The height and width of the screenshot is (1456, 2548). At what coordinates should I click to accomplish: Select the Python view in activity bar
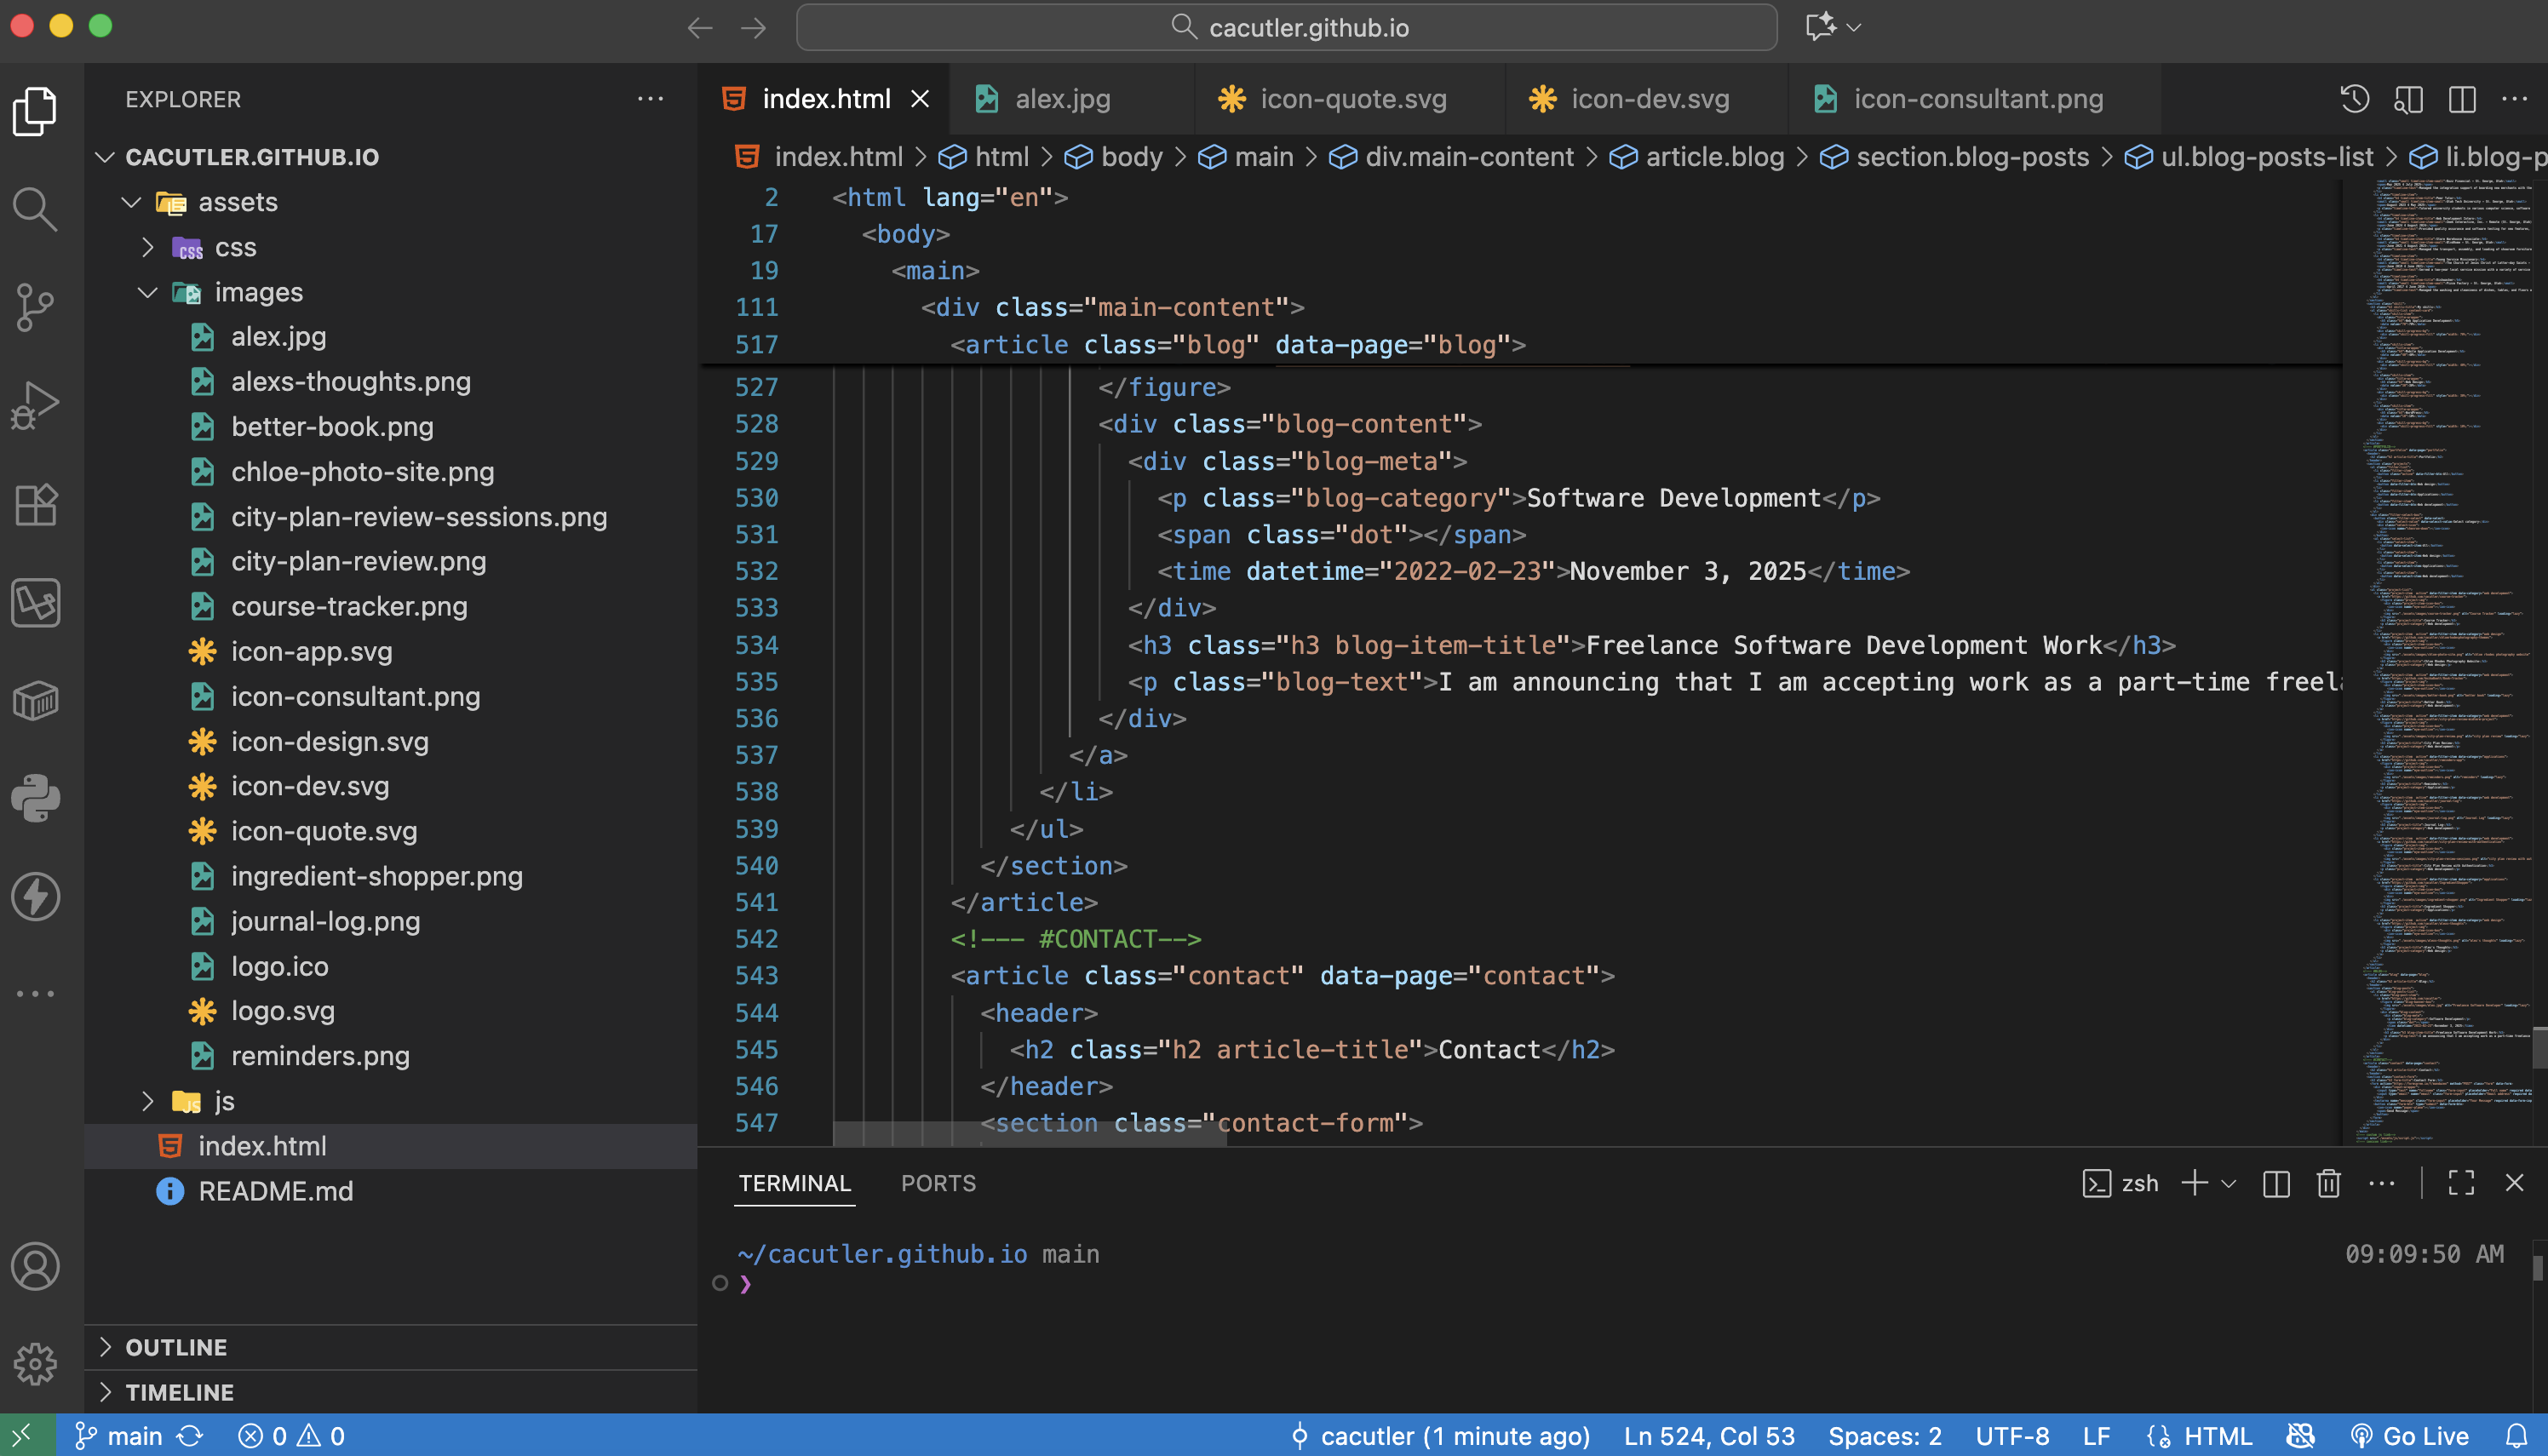(36, 797)
